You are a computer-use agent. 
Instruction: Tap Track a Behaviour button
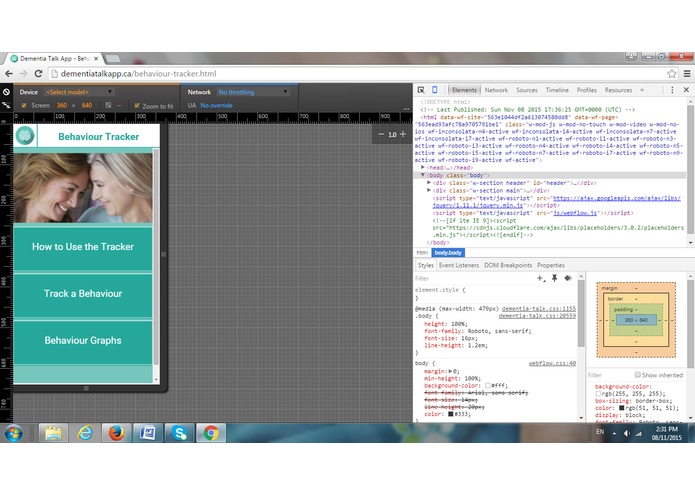point(83,294)
